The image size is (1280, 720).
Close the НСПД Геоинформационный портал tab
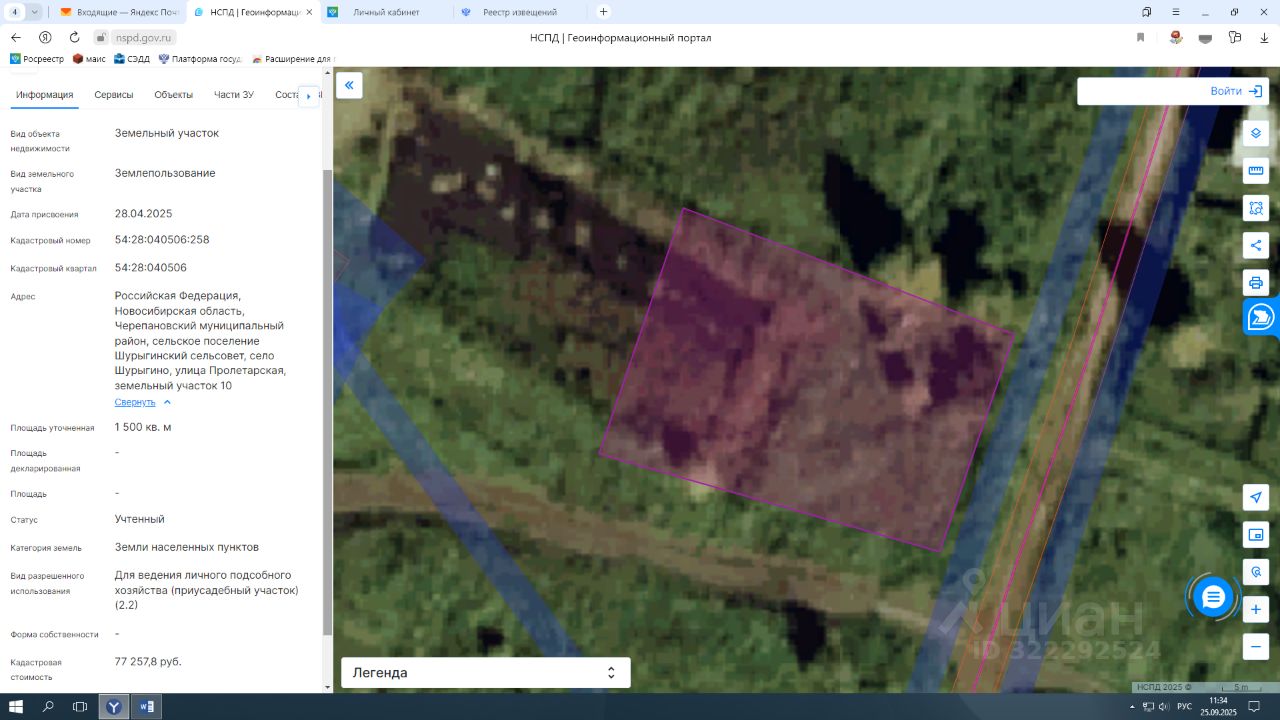[x=309, y=12]
